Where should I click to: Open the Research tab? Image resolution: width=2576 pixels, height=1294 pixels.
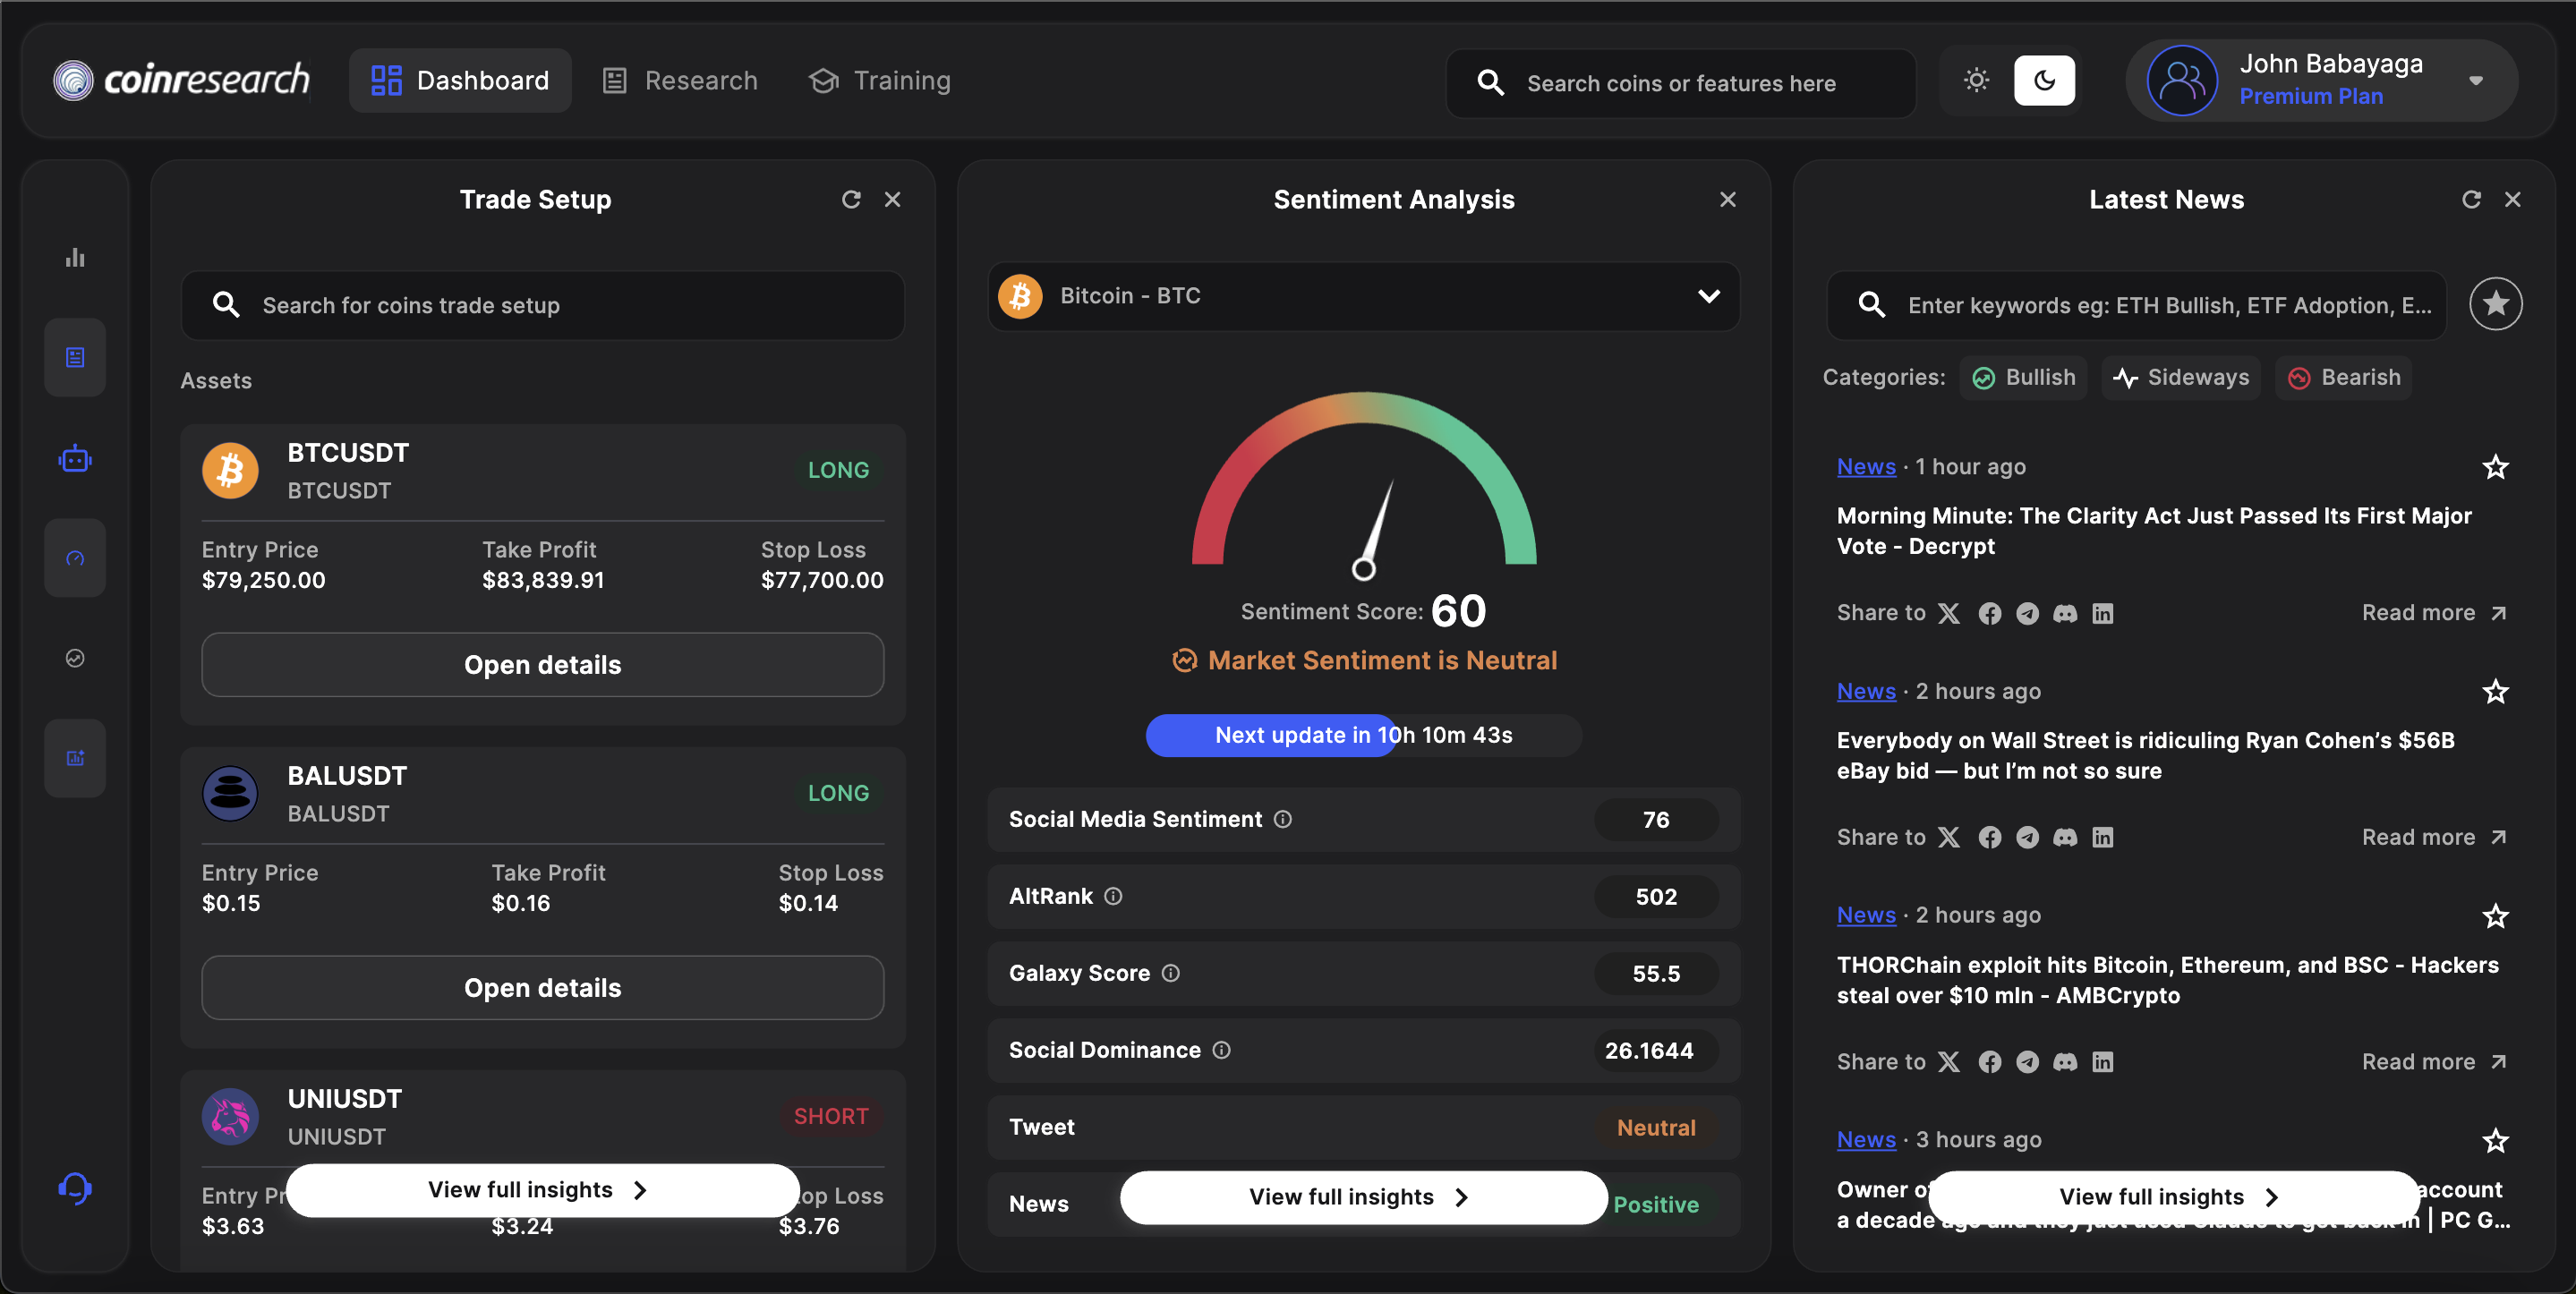[x=680, y=80]
